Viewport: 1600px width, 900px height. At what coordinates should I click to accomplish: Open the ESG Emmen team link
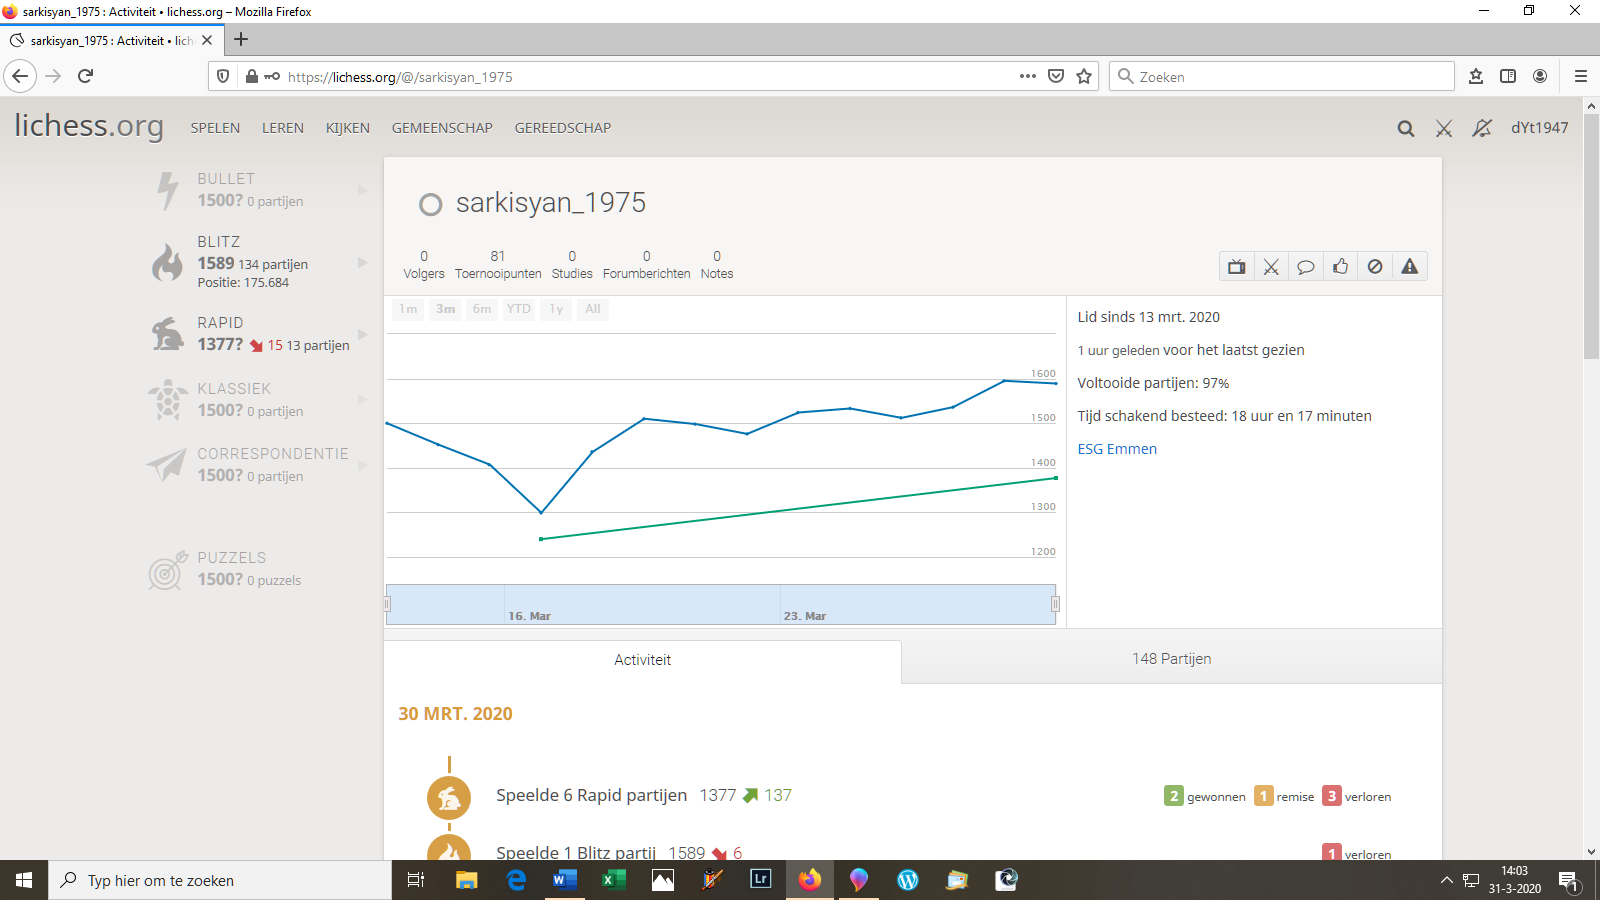coord(1117,449)
